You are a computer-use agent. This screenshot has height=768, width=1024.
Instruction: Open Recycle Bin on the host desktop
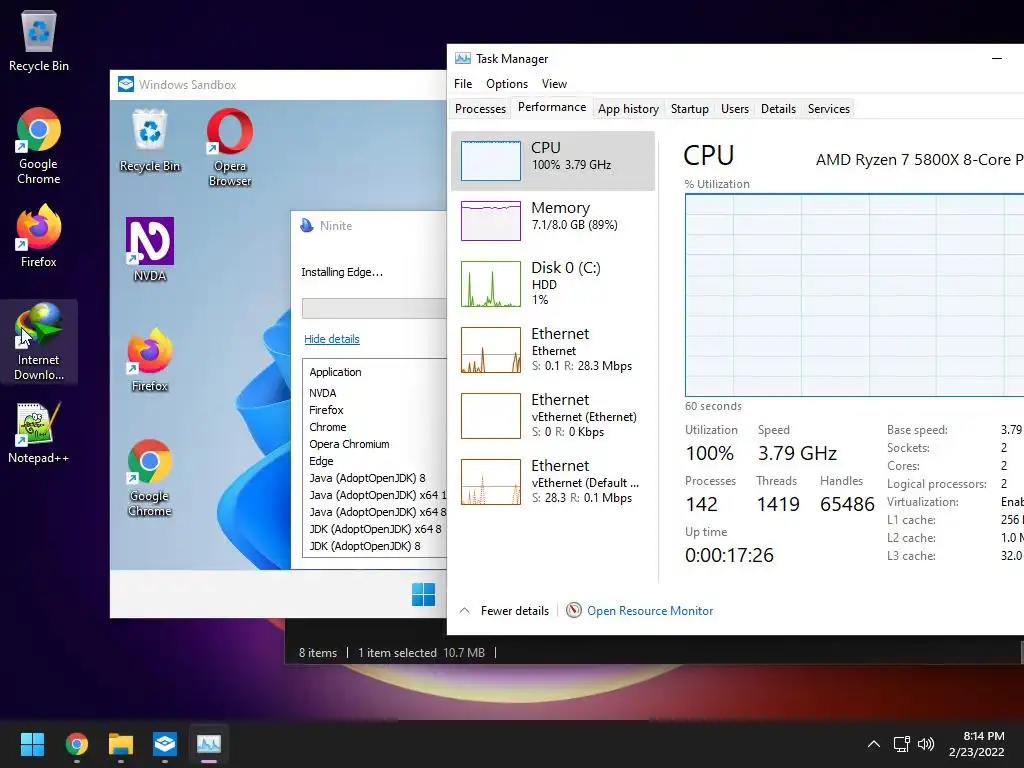pyautogui.click(x=39, y=42)
